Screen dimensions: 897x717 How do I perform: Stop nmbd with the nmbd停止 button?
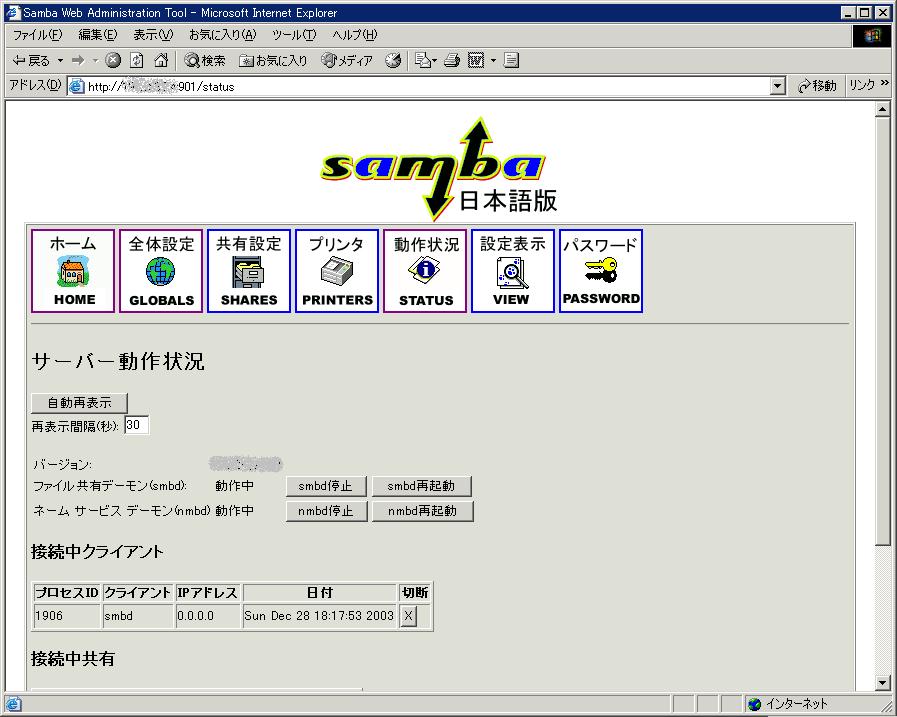tap(326, 511)
